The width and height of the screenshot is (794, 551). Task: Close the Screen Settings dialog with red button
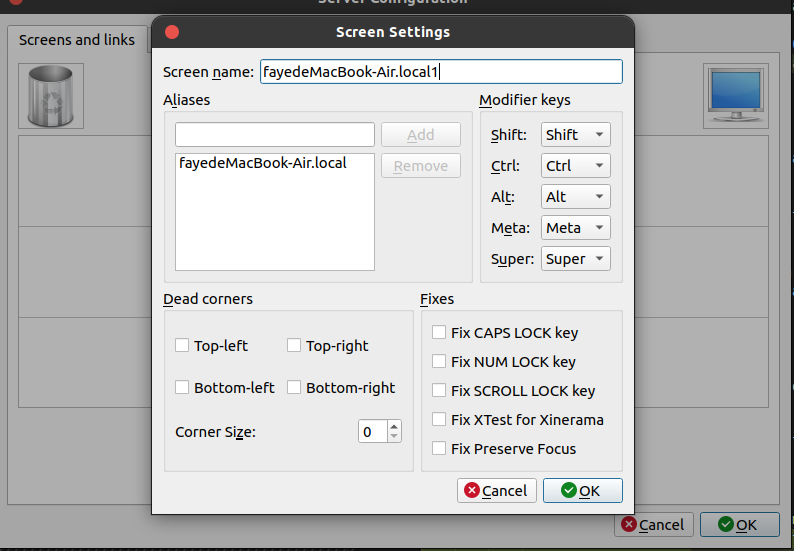[172, 32]
